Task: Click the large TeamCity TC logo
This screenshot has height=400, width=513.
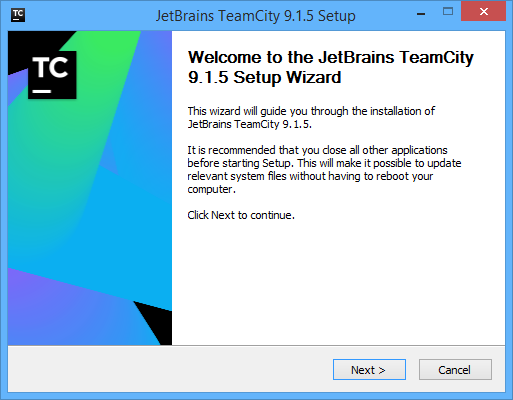Action: tap(52, 75)
